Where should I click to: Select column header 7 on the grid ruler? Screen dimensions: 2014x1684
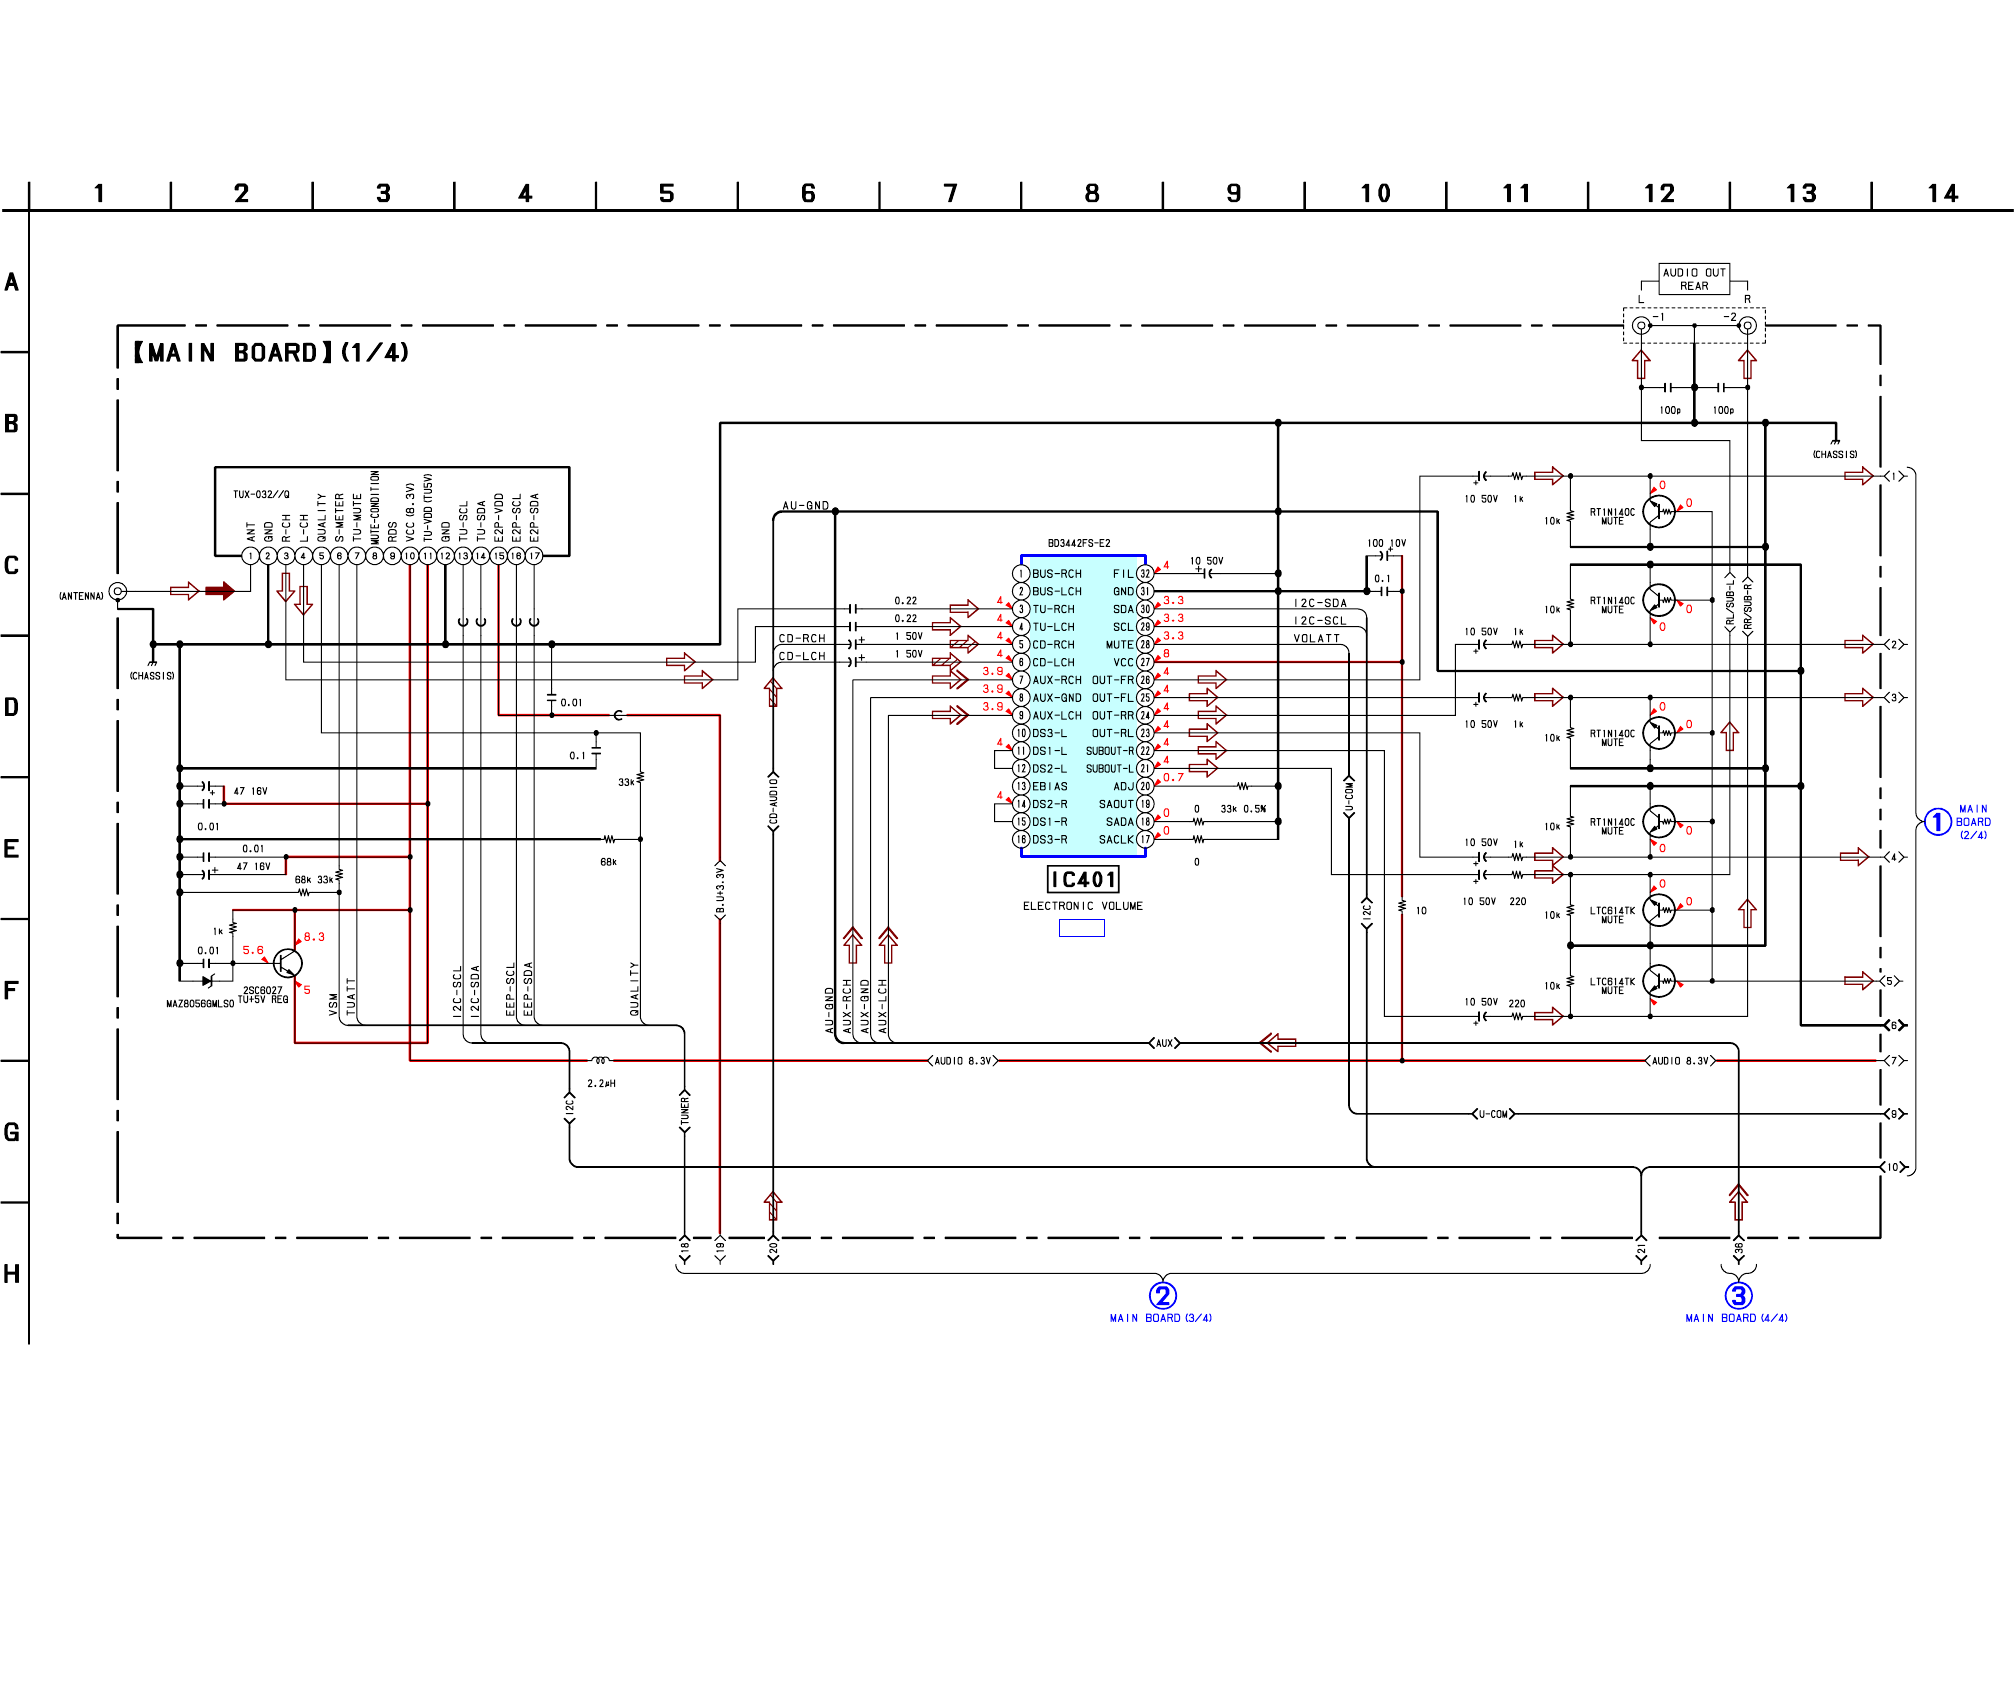click(x=950, y=193)
